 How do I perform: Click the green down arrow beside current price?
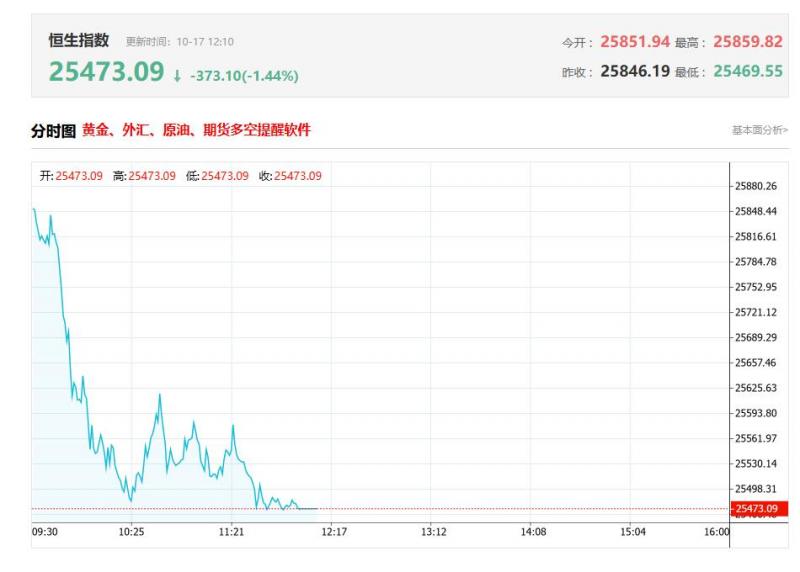177,76
